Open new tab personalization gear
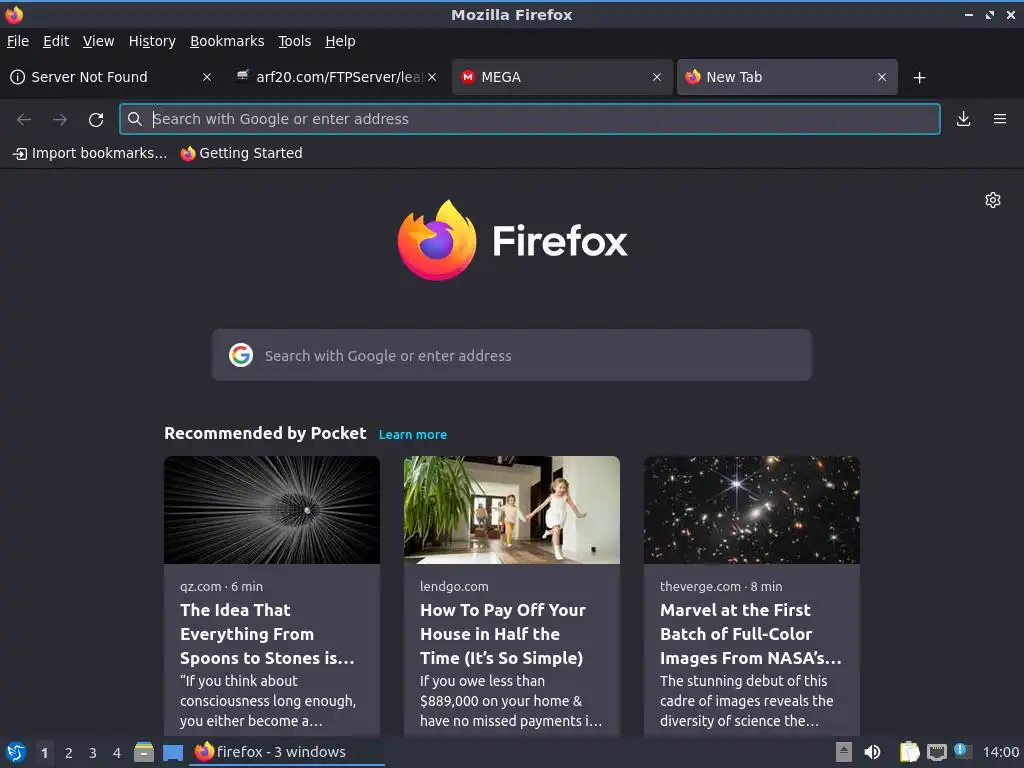The image size is (1024, 768). point(993,200)
